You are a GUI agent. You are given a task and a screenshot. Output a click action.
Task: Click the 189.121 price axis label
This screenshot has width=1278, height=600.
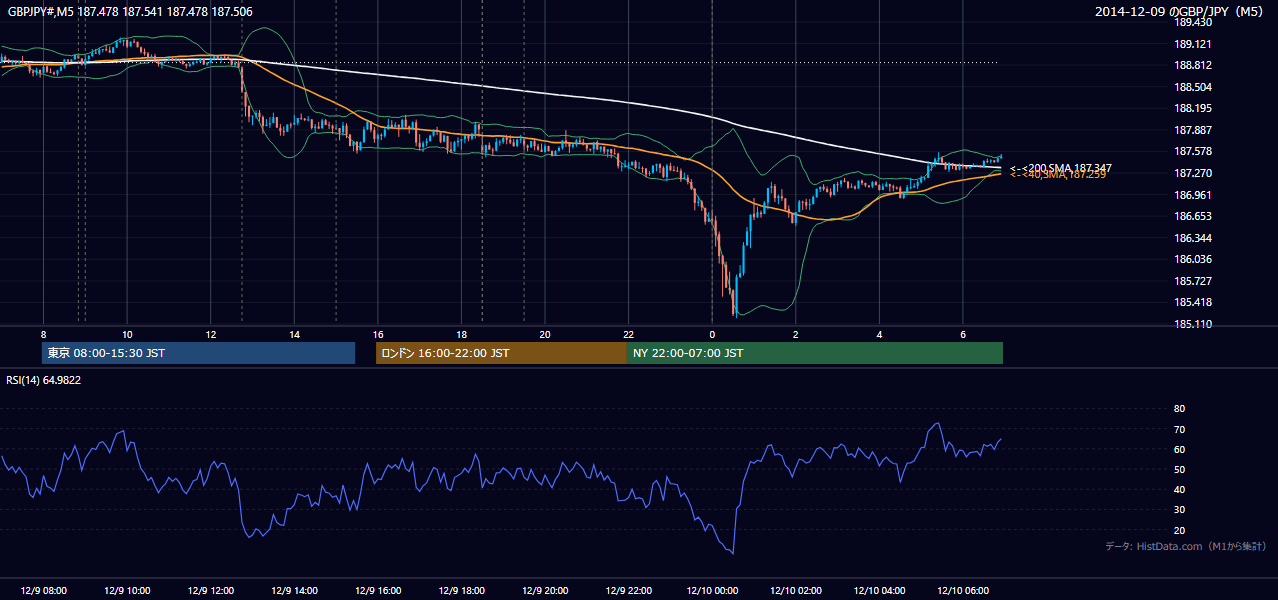point(1192,44)
